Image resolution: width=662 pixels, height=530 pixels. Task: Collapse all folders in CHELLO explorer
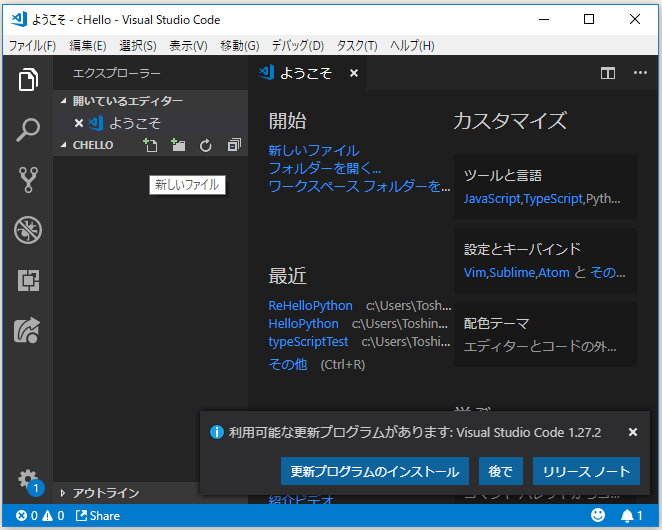(234, 145)
